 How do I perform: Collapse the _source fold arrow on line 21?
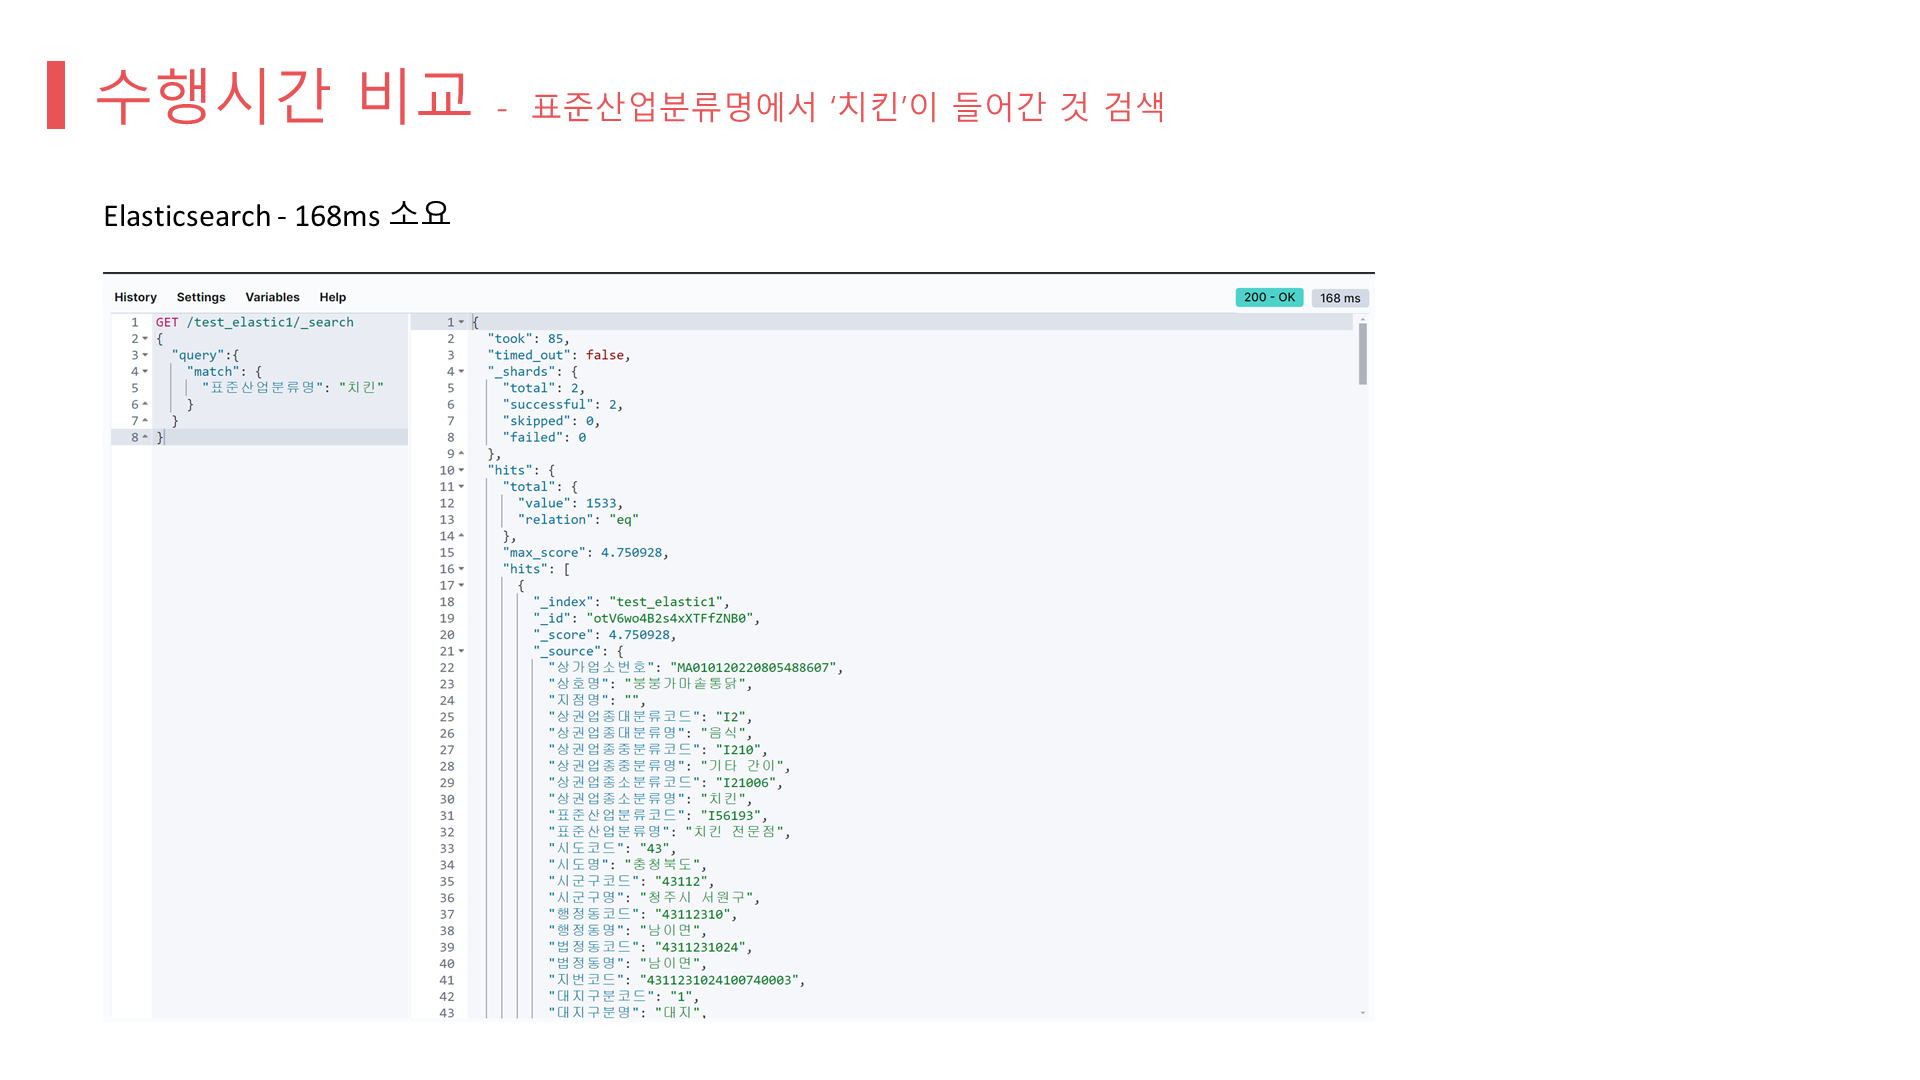click(461, 651)
